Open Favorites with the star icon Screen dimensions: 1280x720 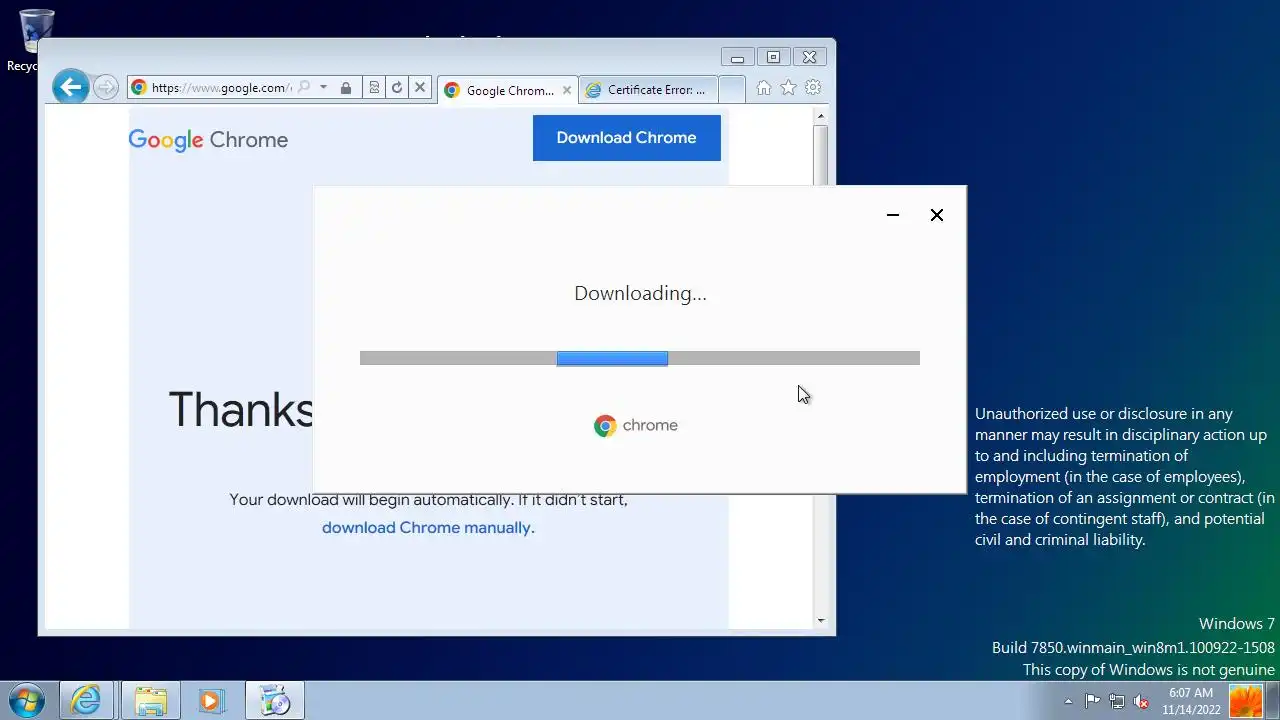tap(788, 88)
